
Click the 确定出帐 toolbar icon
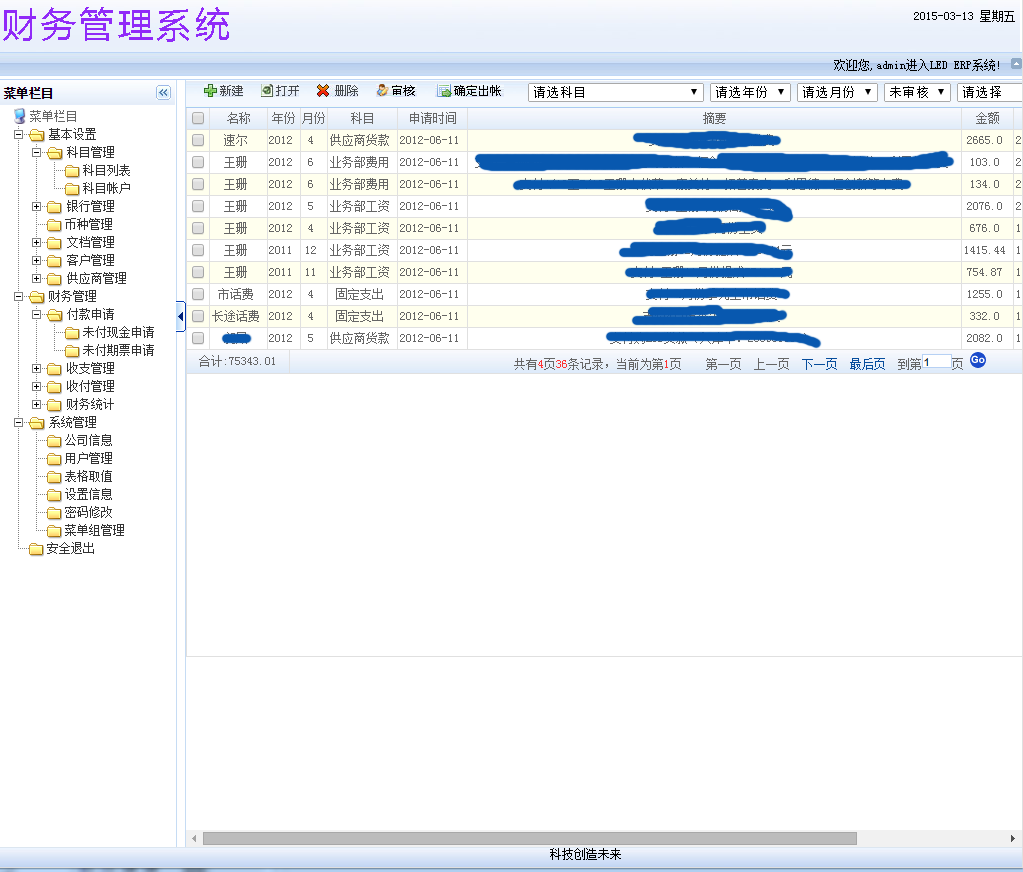tap(444, 91)
